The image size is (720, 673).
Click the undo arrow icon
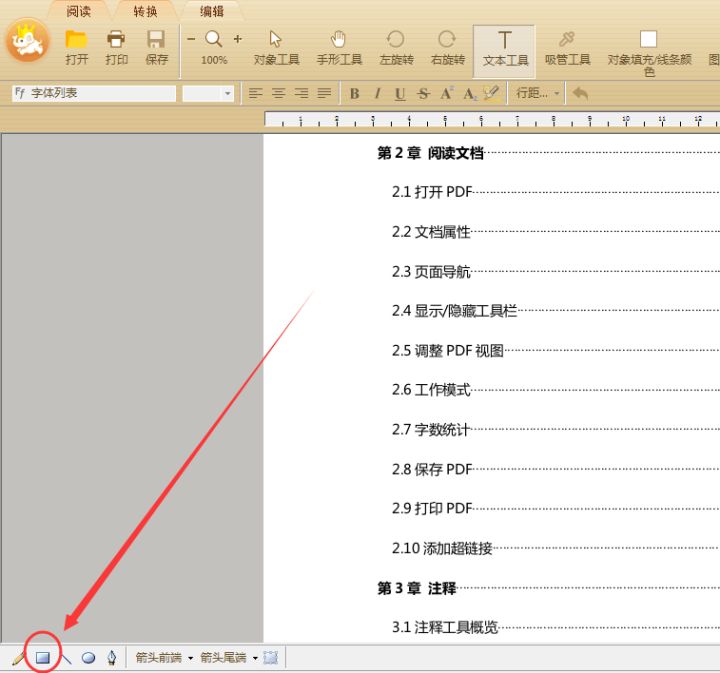(x=580, y=94)
